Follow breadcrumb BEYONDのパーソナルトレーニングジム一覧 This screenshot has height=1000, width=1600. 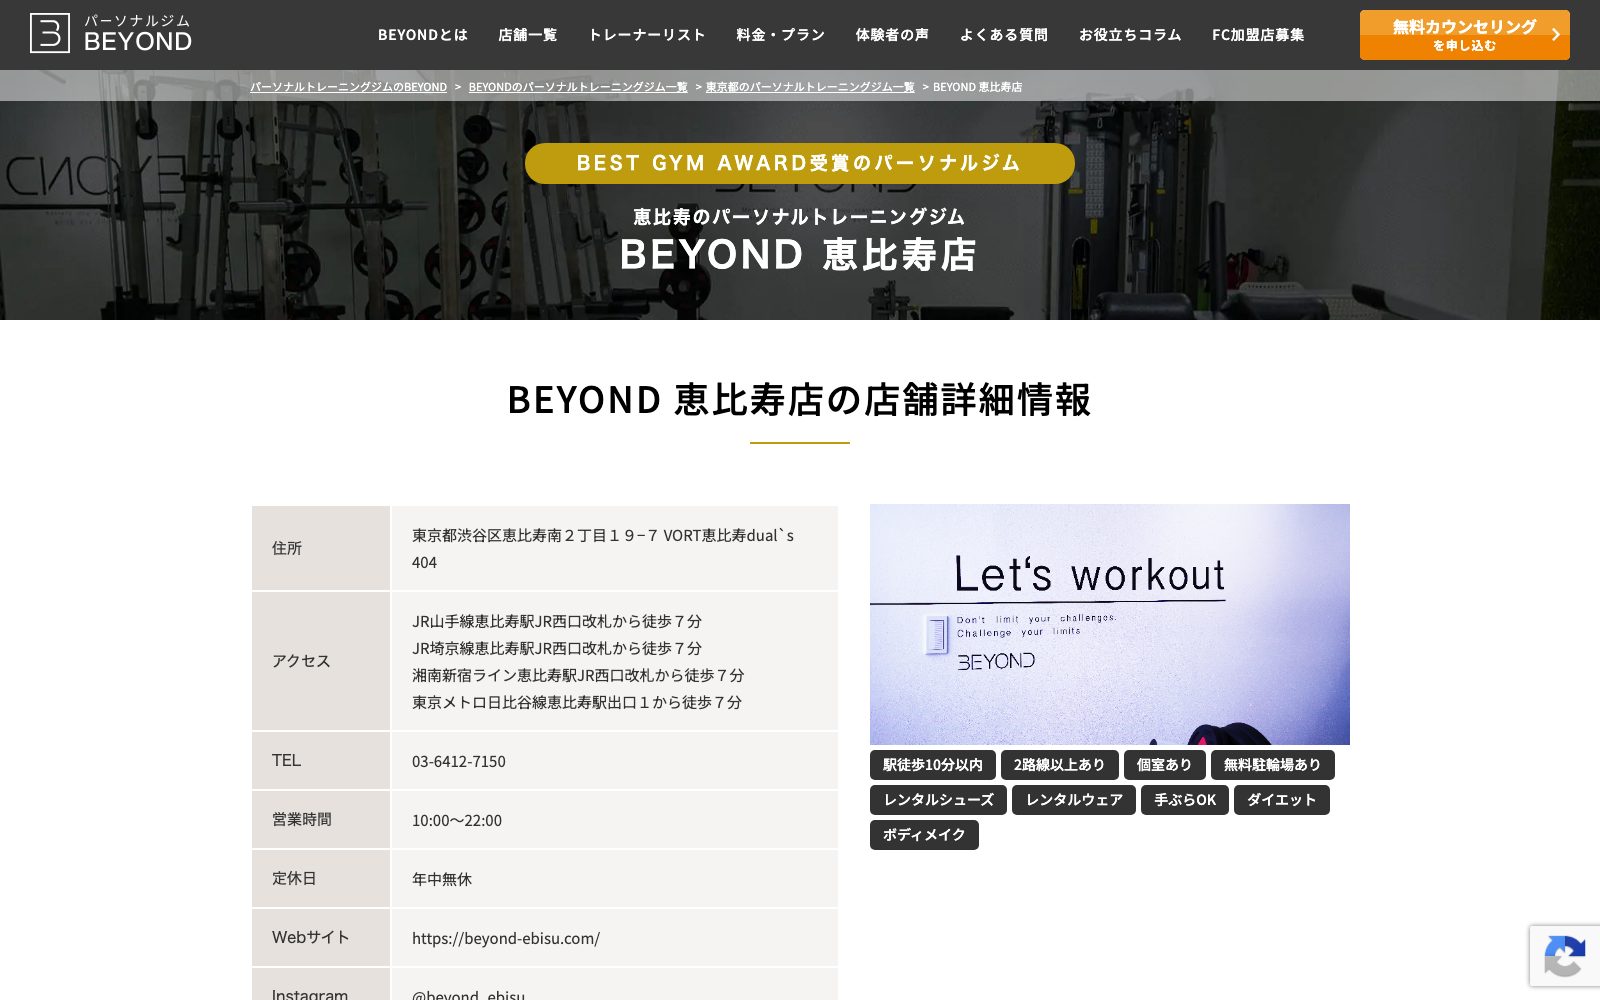pyautogui.click(x=578, y=87)
